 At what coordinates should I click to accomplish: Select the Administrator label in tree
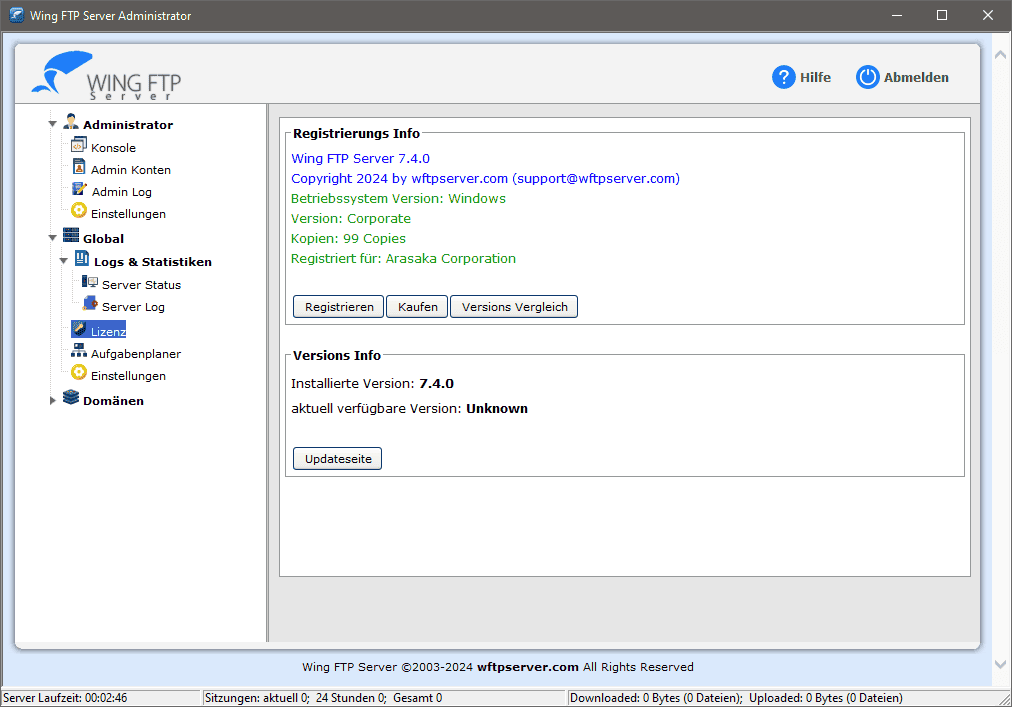[128, 125]
